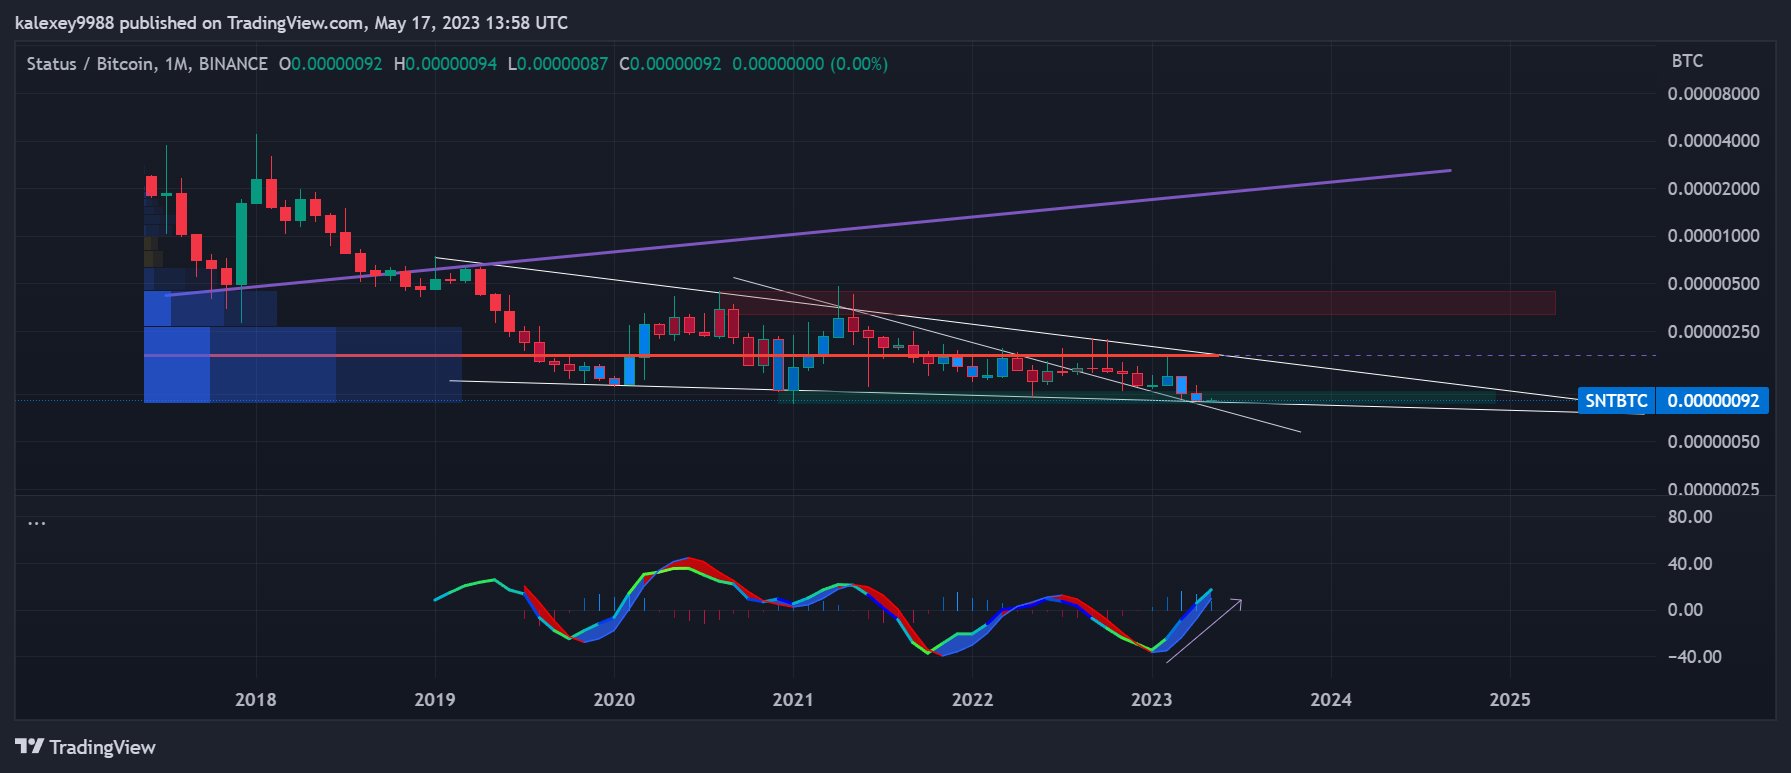Click the 0.00000025 price axis value
This screenshot has width=1791, height=773.
[1713, 489]
